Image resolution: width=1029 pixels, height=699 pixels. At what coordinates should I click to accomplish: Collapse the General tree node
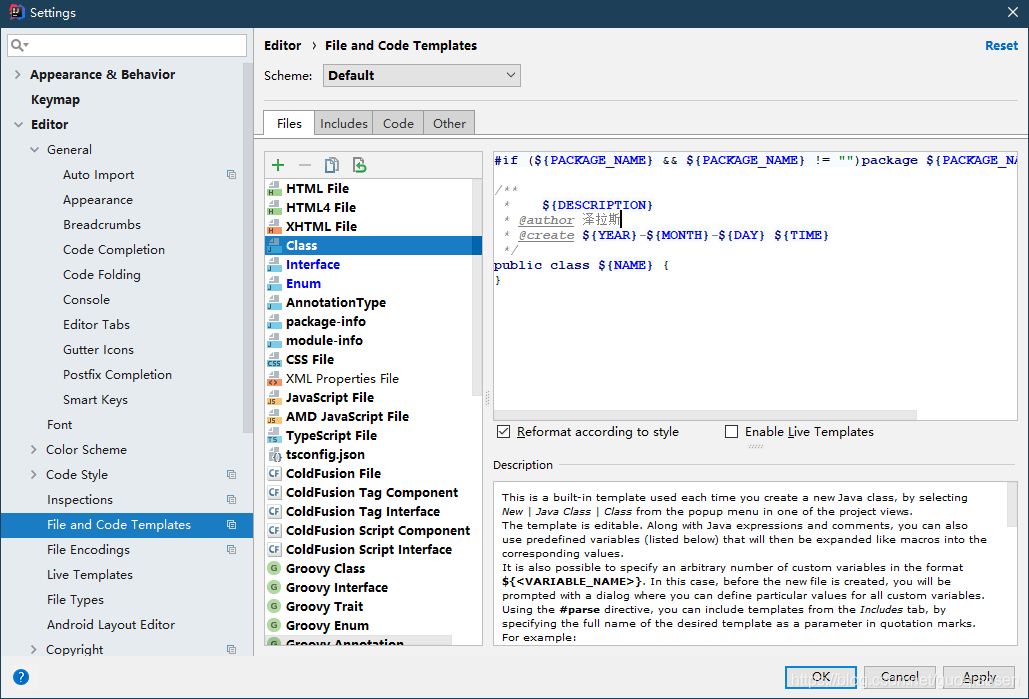click(x=34, y=150)
